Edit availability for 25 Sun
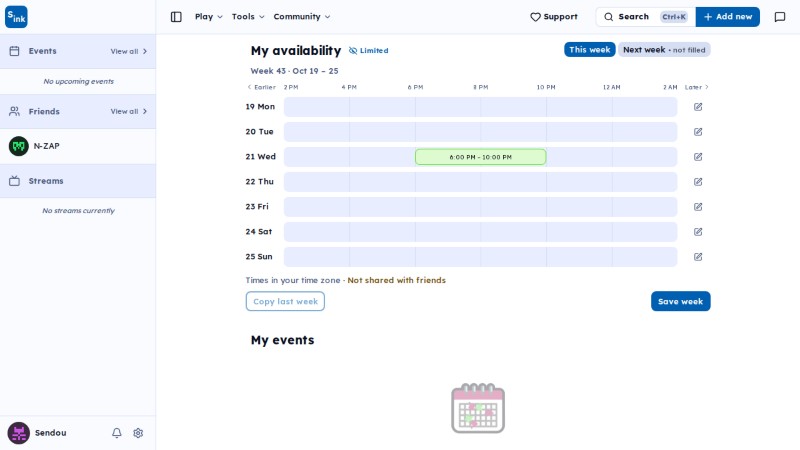 pyautogui.click(x=698, y=257)
